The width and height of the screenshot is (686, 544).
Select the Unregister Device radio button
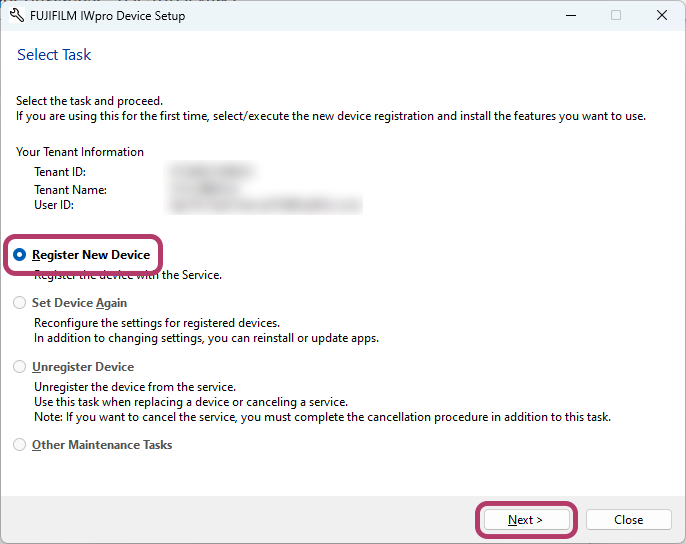[20, 366]
